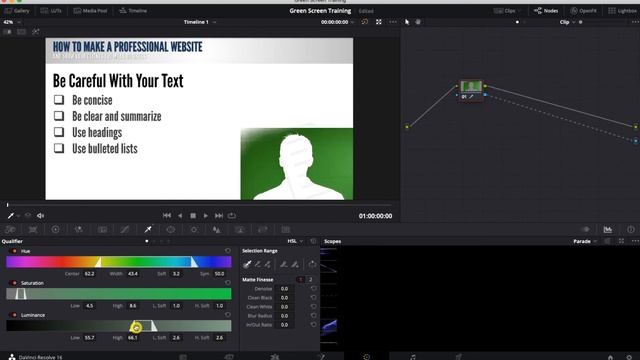Viewport: 640px width, 360px height.
Task: Open the Timeline panel tab
Action: [x=133, y=11]
